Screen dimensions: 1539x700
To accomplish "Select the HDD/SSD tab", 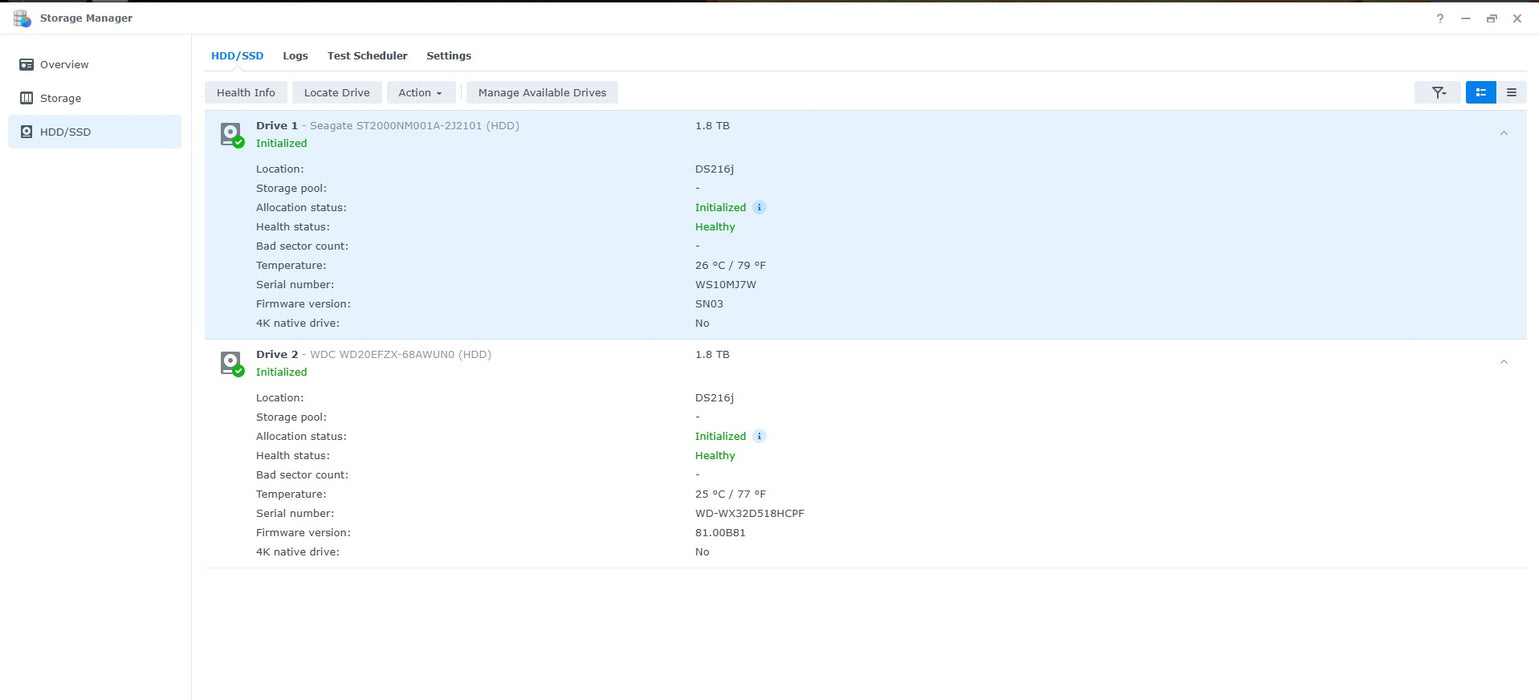I will tap(237, 56).
